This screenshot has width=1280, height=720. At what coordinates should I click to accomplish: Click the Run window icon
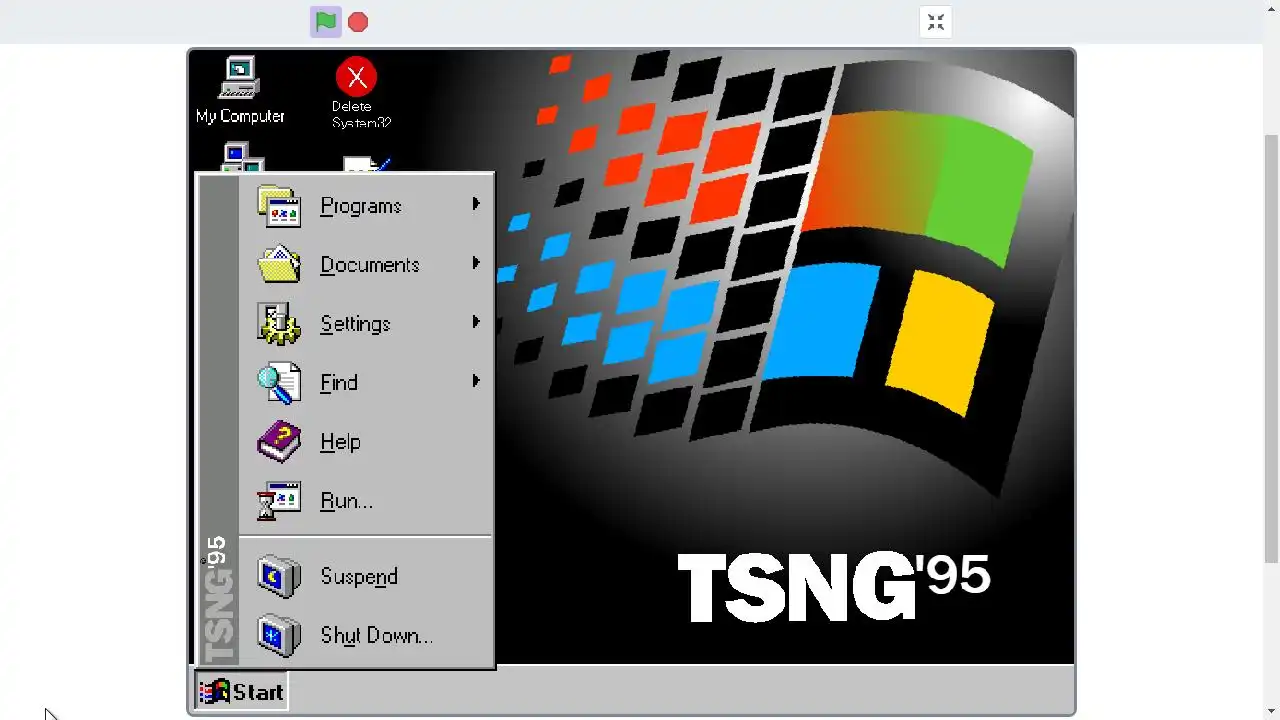click(x=279, y=501)
